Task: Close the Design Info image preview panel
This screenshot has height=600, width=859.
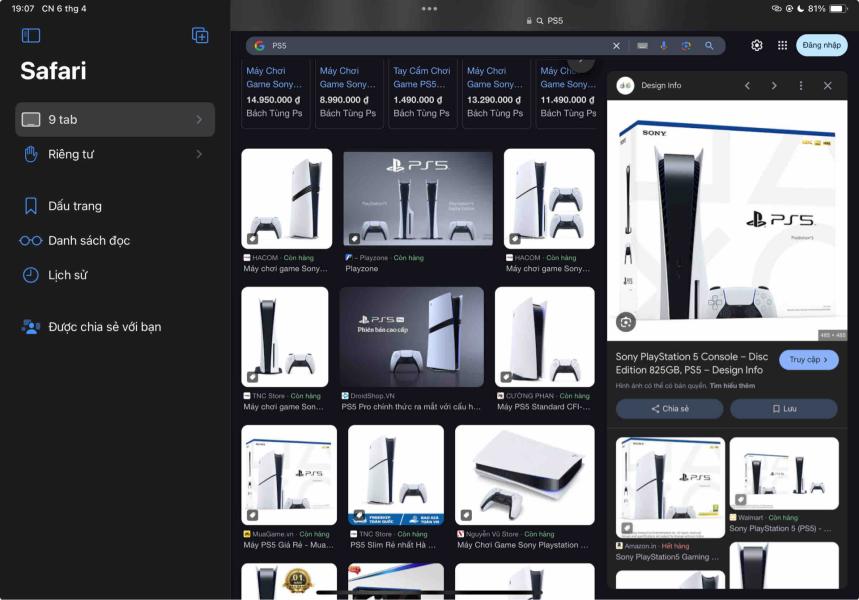Action: click(828, 85)
